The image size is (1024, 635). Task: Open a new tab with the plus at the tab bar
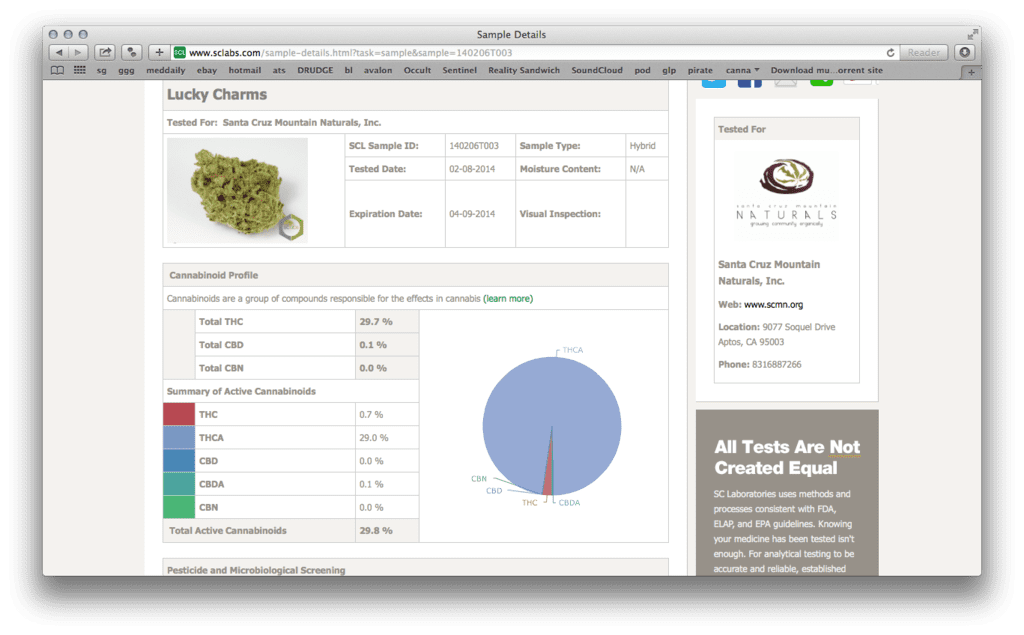[971, 73]
